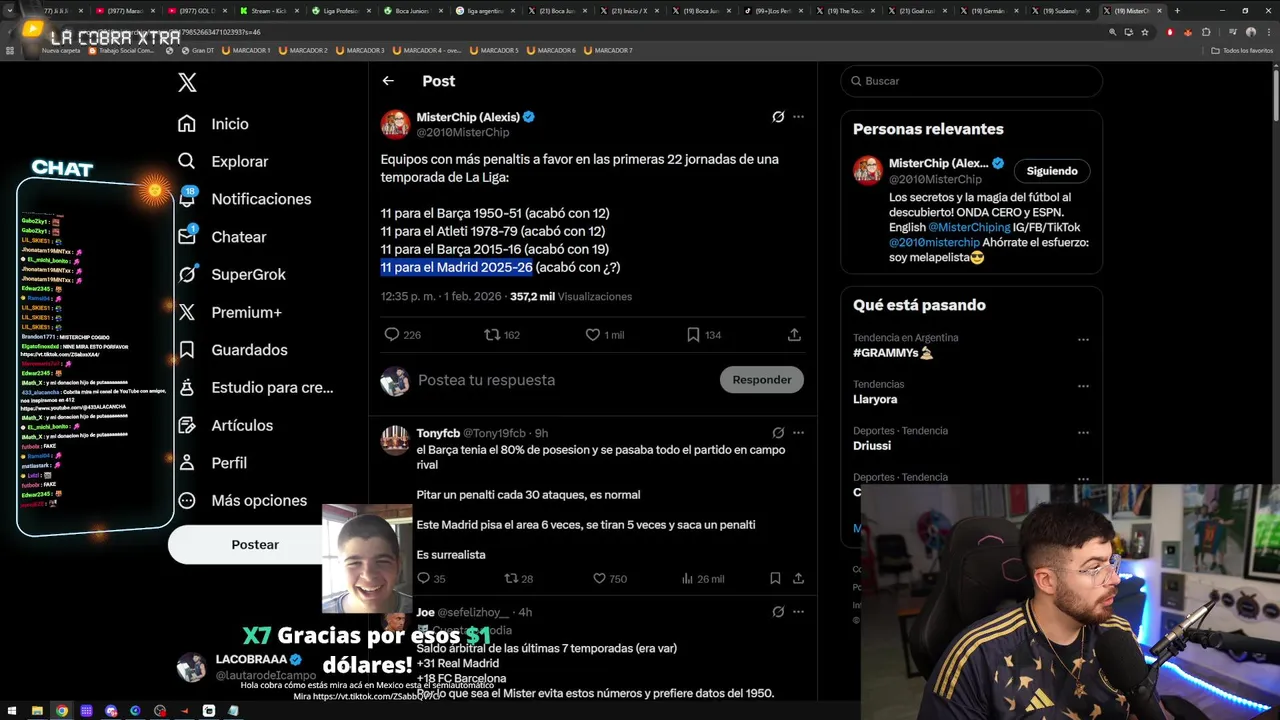Click the Perfil person icon
The image size is (1280, 720).
coord(187,463)
